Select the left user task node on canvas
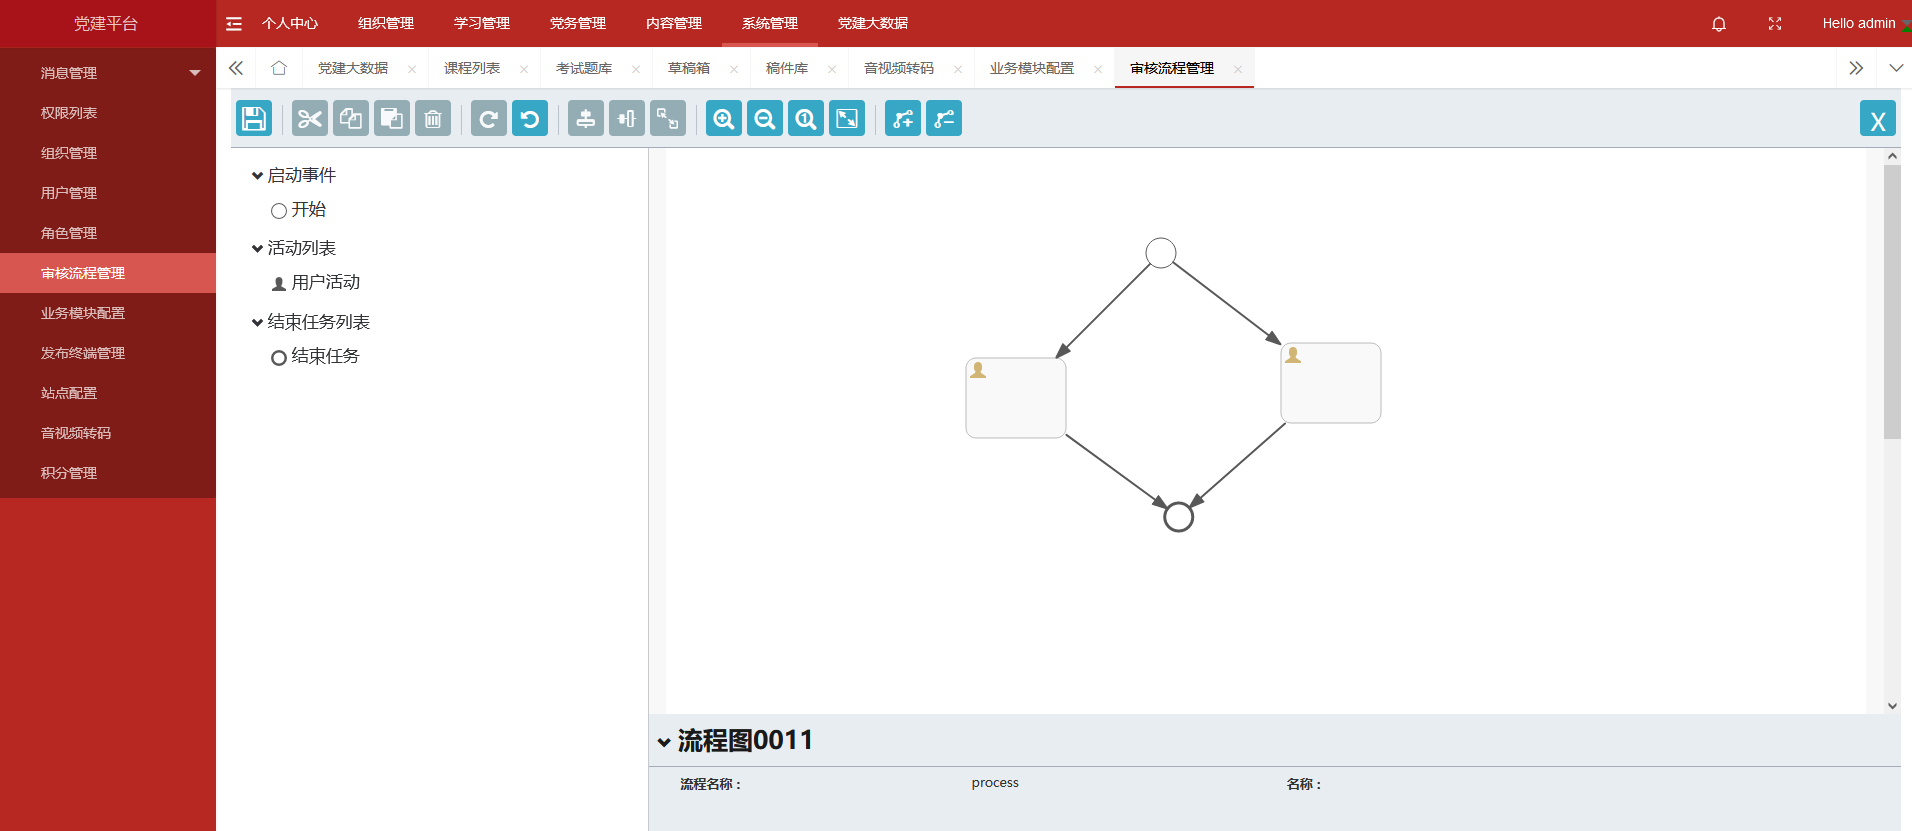 coord(1016,398)
